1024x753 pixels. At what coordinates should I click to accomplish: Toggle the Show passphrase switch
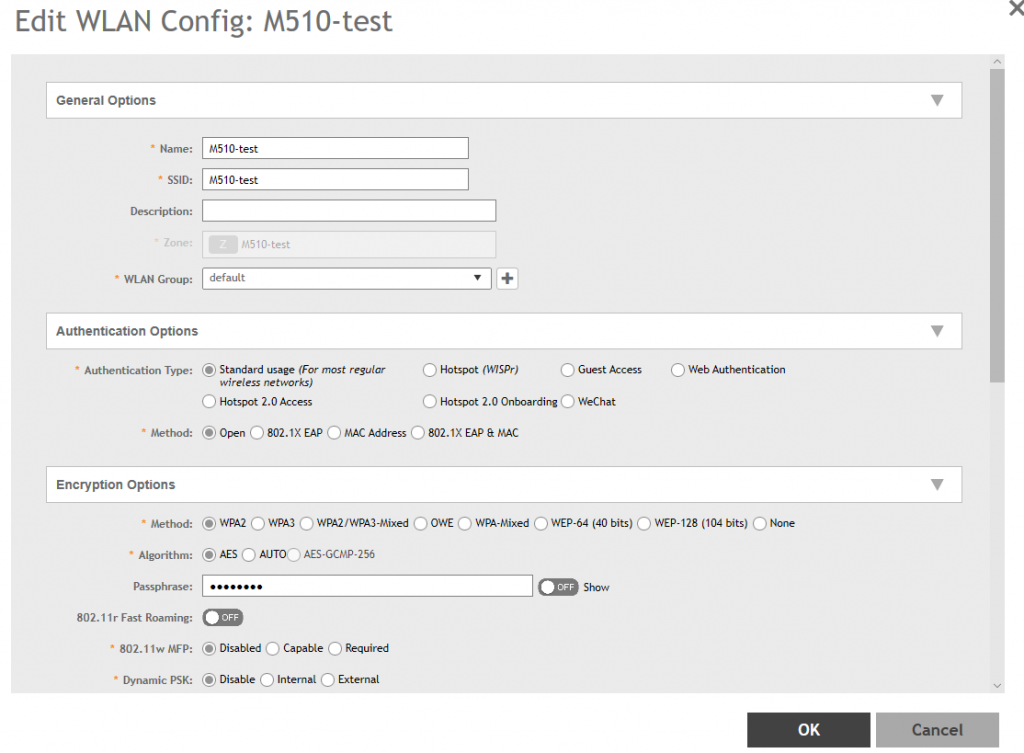[558, 587]
